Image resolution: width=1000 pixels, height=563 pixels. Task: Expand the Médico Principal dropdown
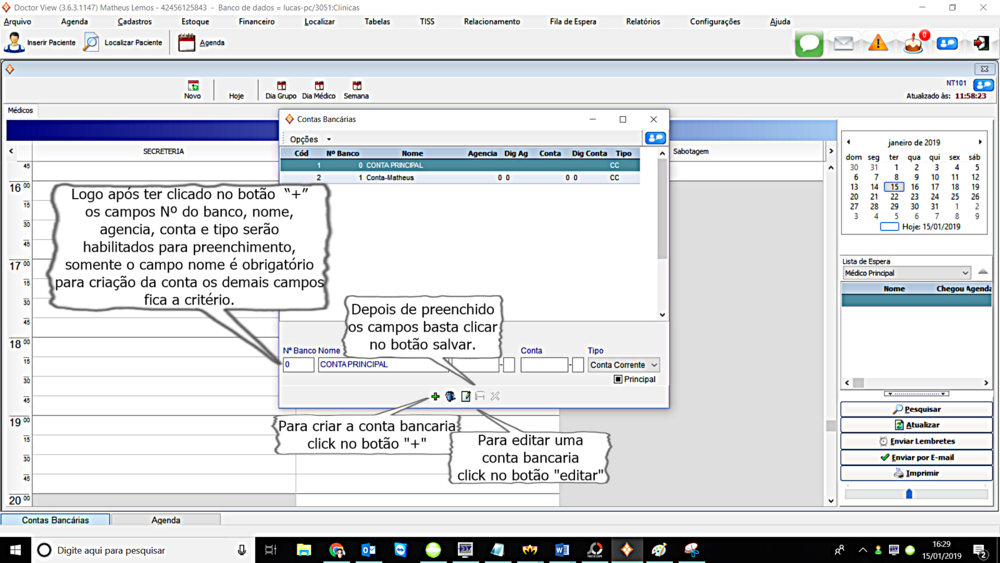coord(906,273)
